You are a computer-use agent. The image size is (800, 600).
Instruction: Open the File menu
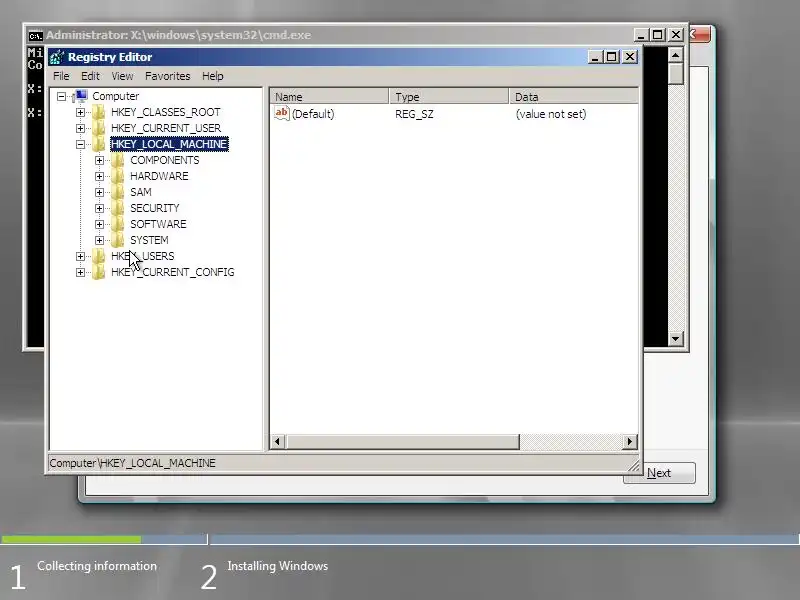pos(61,76)
